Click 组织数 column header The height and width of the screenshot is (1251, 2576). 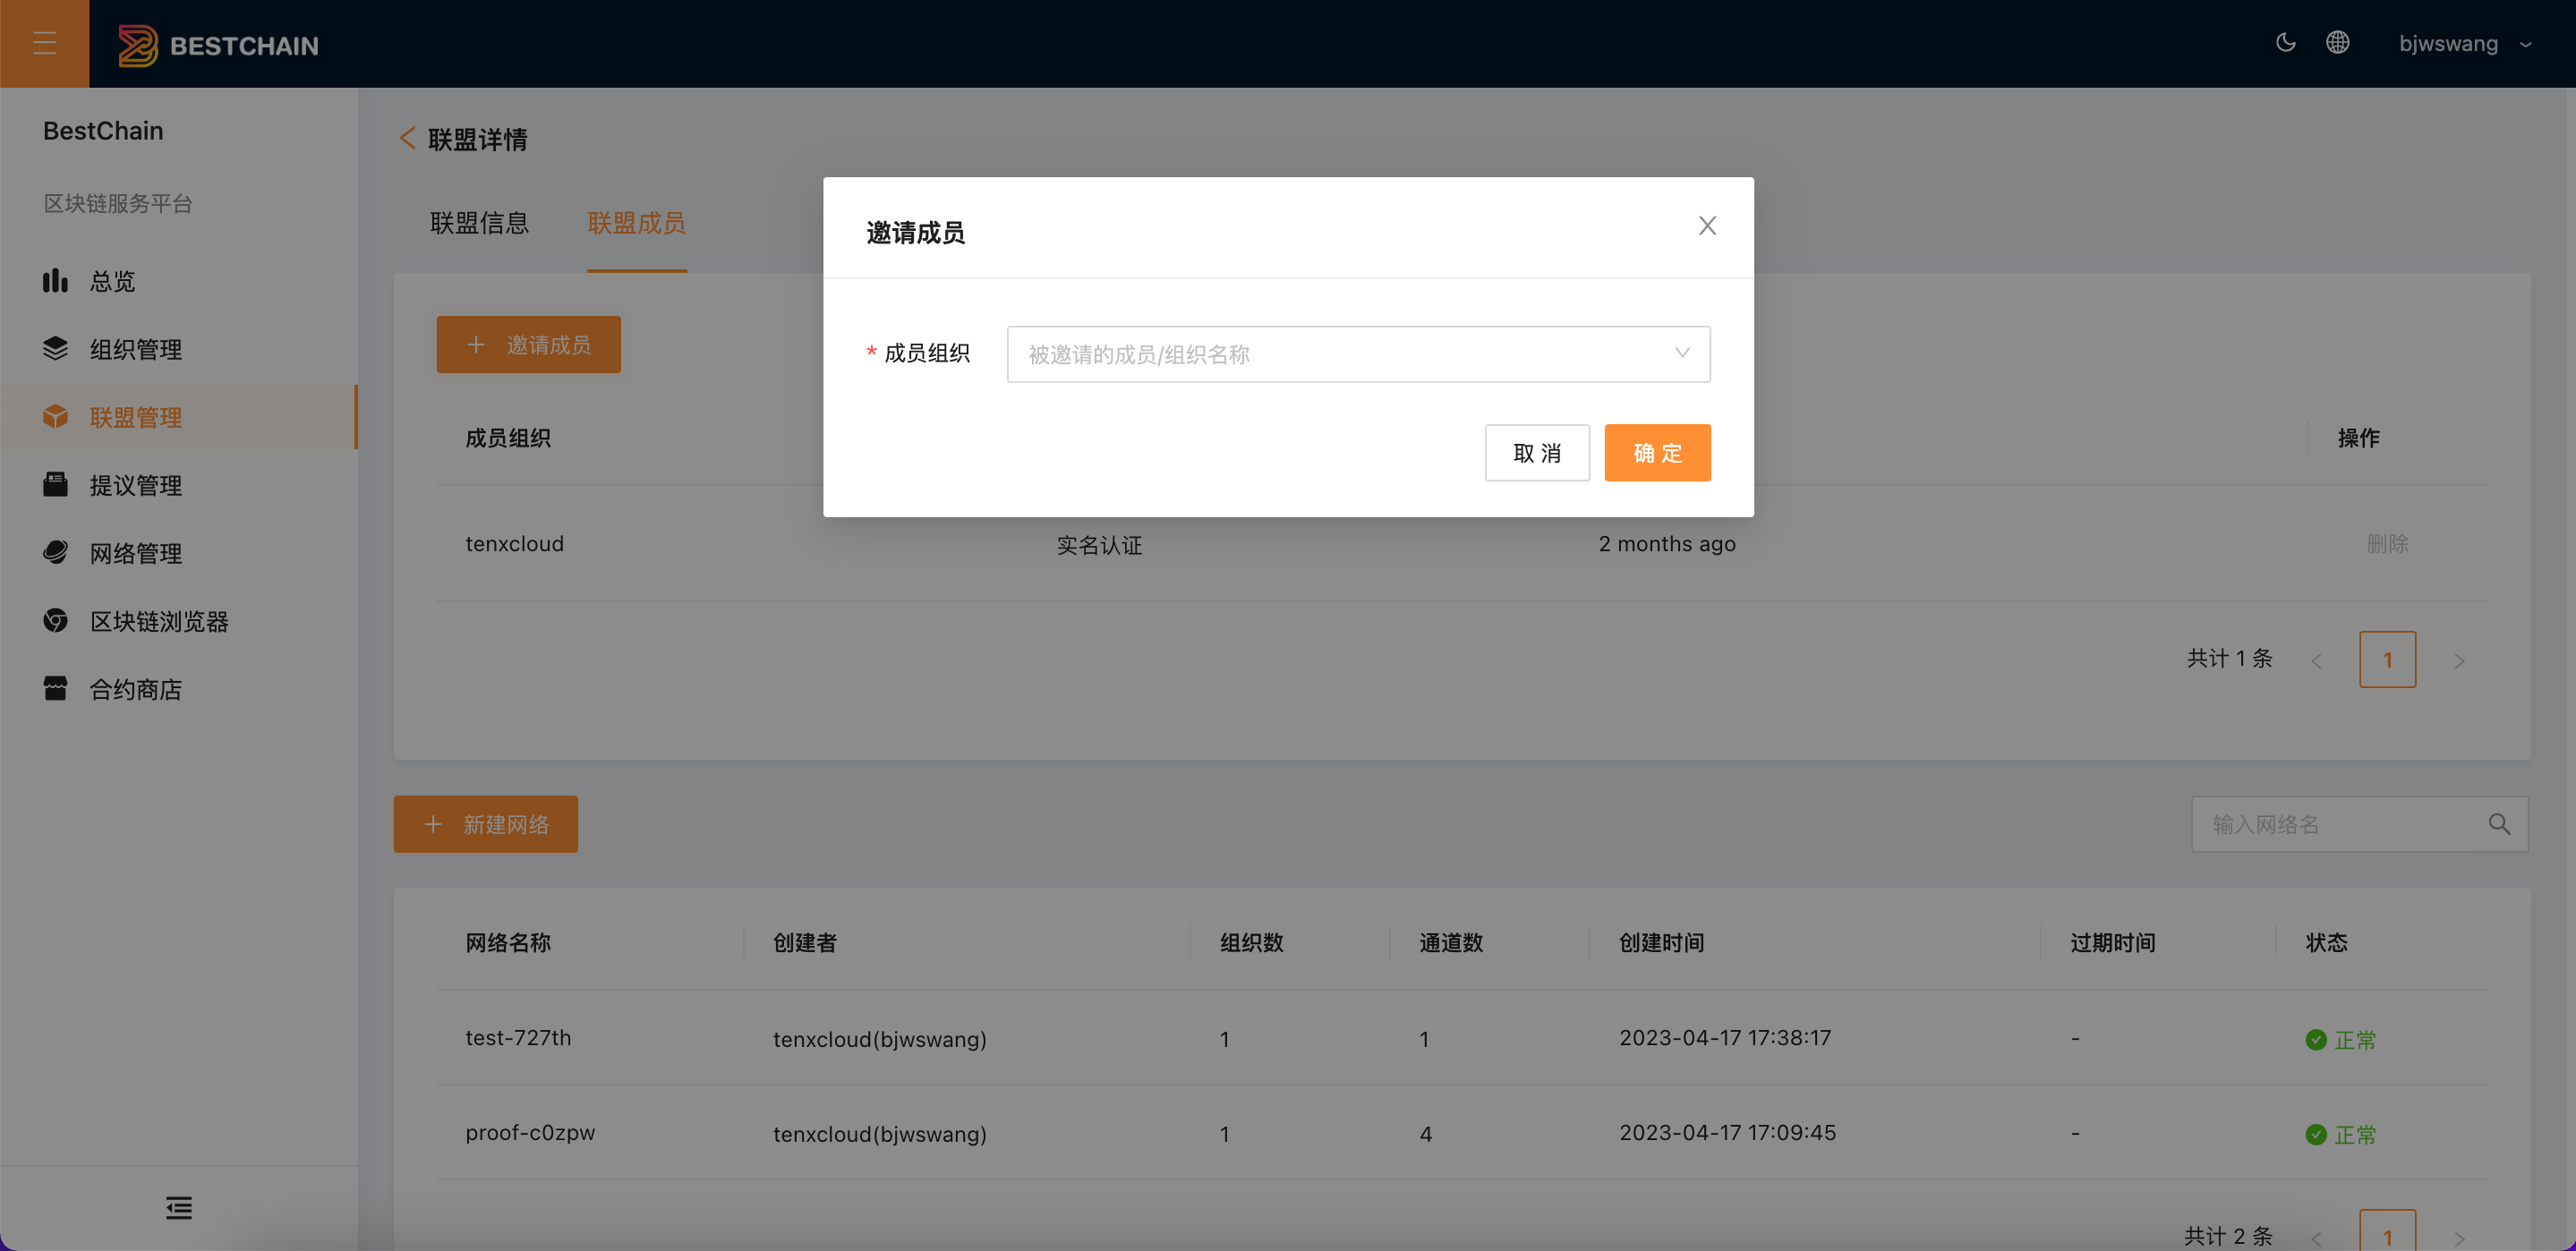(x=1251, y=942)
